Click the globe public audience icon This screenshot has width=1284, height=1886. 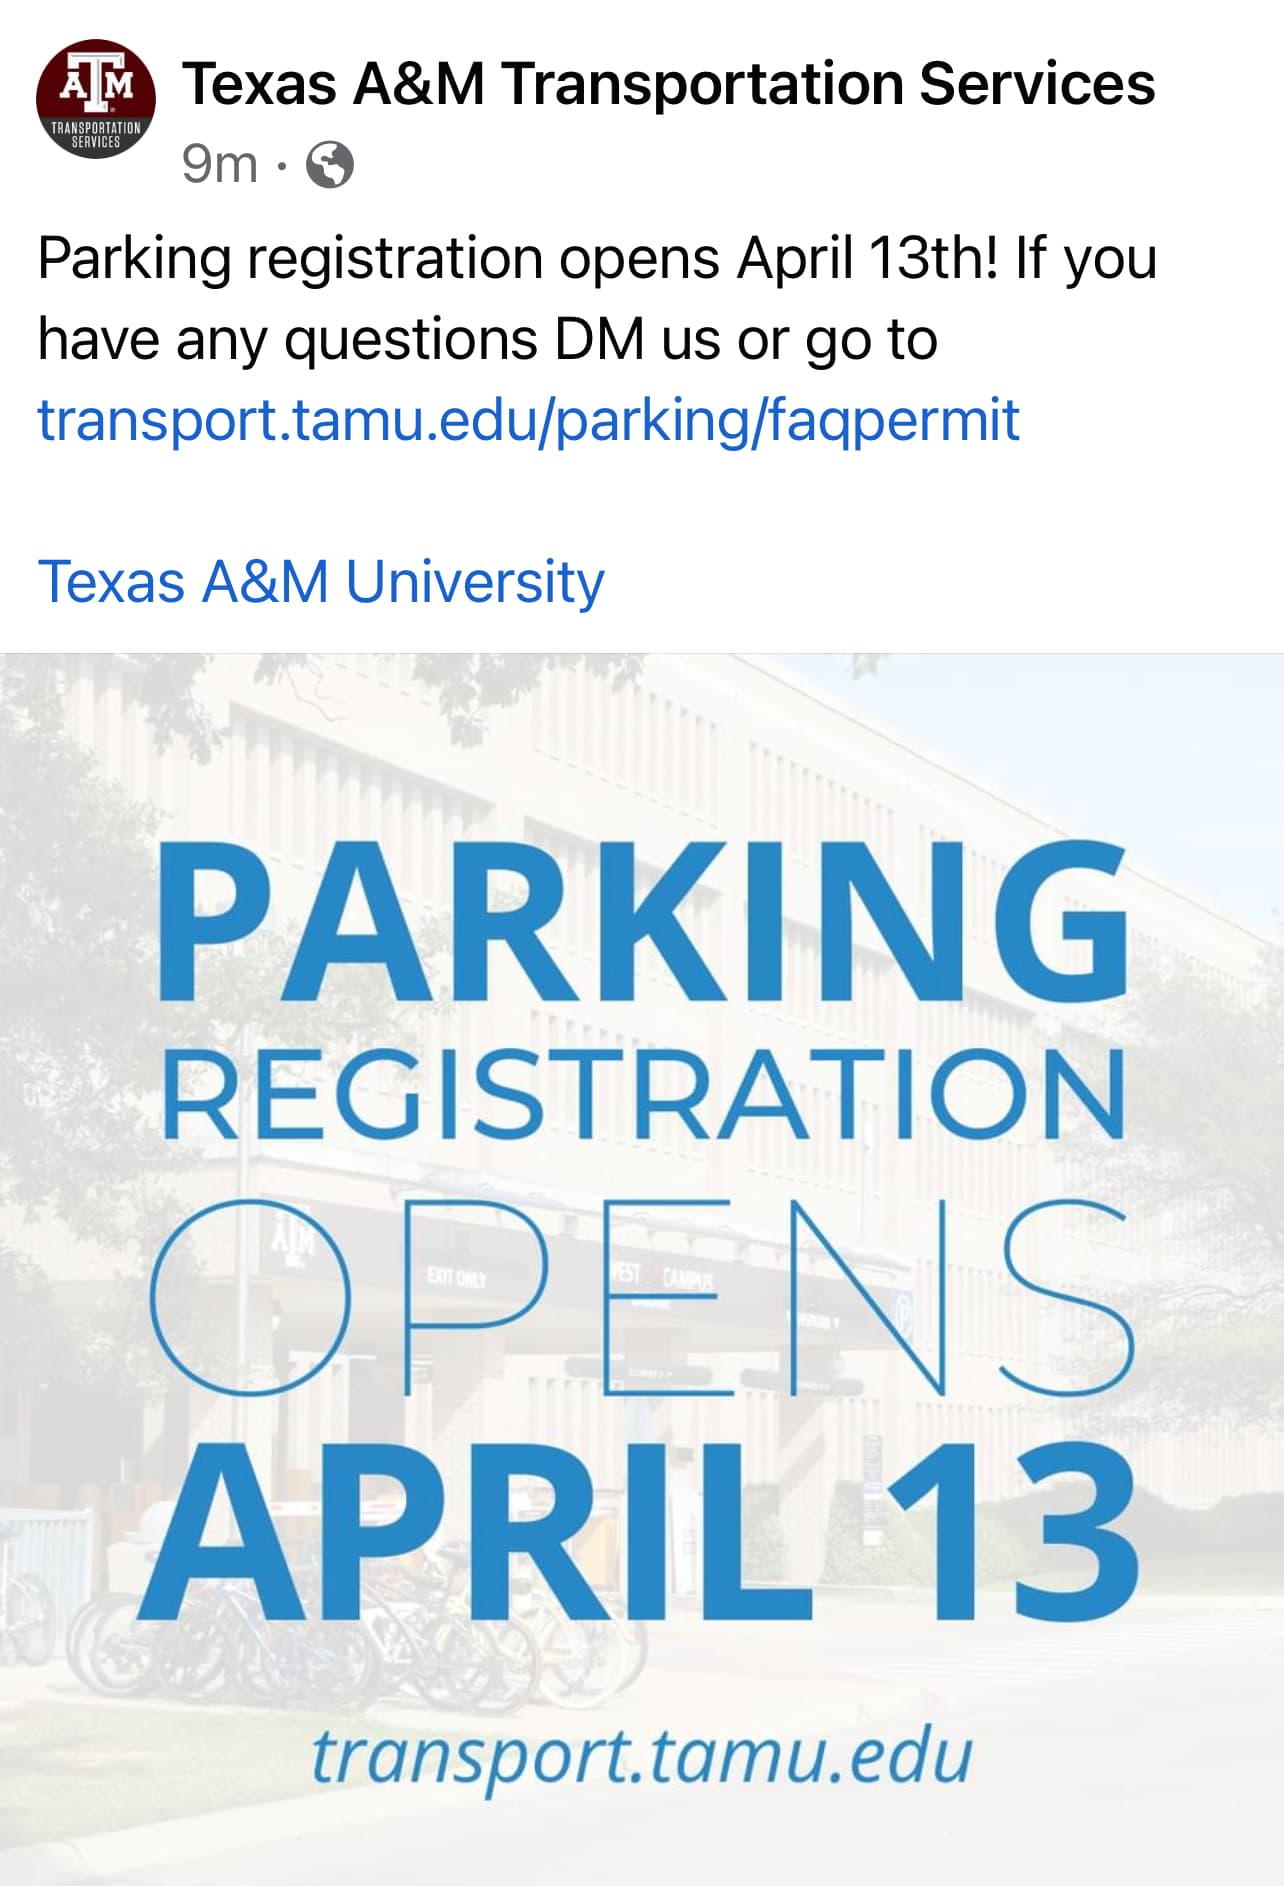coord(329,165)
